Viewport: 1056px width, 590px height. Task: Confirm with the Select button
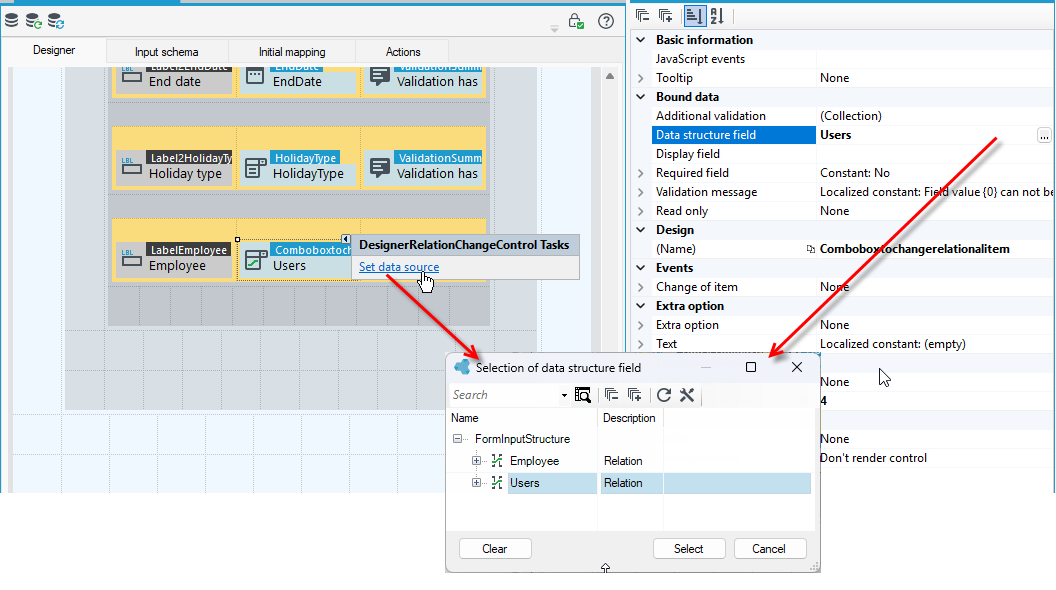coord(689,549)
